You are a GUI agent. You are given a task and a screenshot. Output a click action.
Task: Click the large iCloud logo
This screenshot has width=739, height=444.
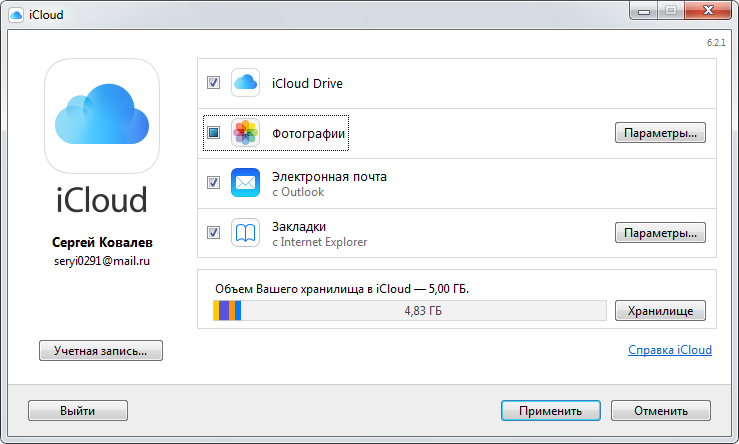[102, 116]
